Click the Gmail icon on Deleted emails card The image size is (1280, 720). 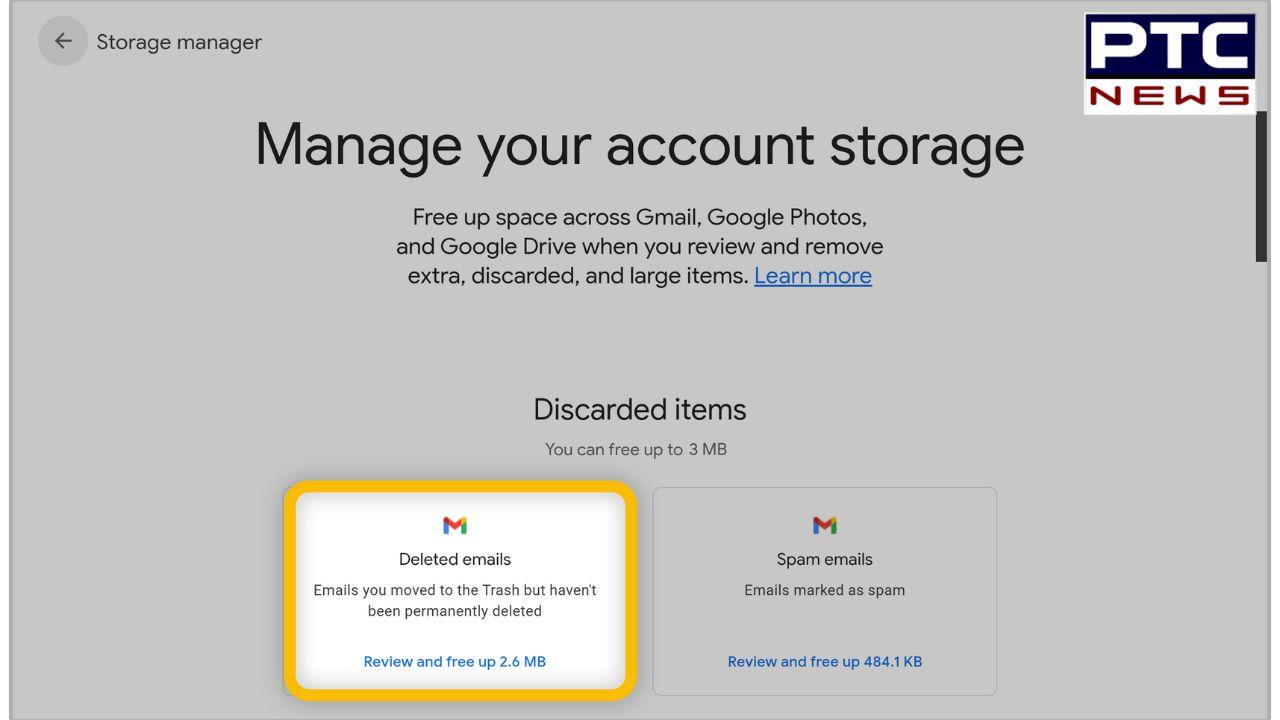[x=455, y=525]
